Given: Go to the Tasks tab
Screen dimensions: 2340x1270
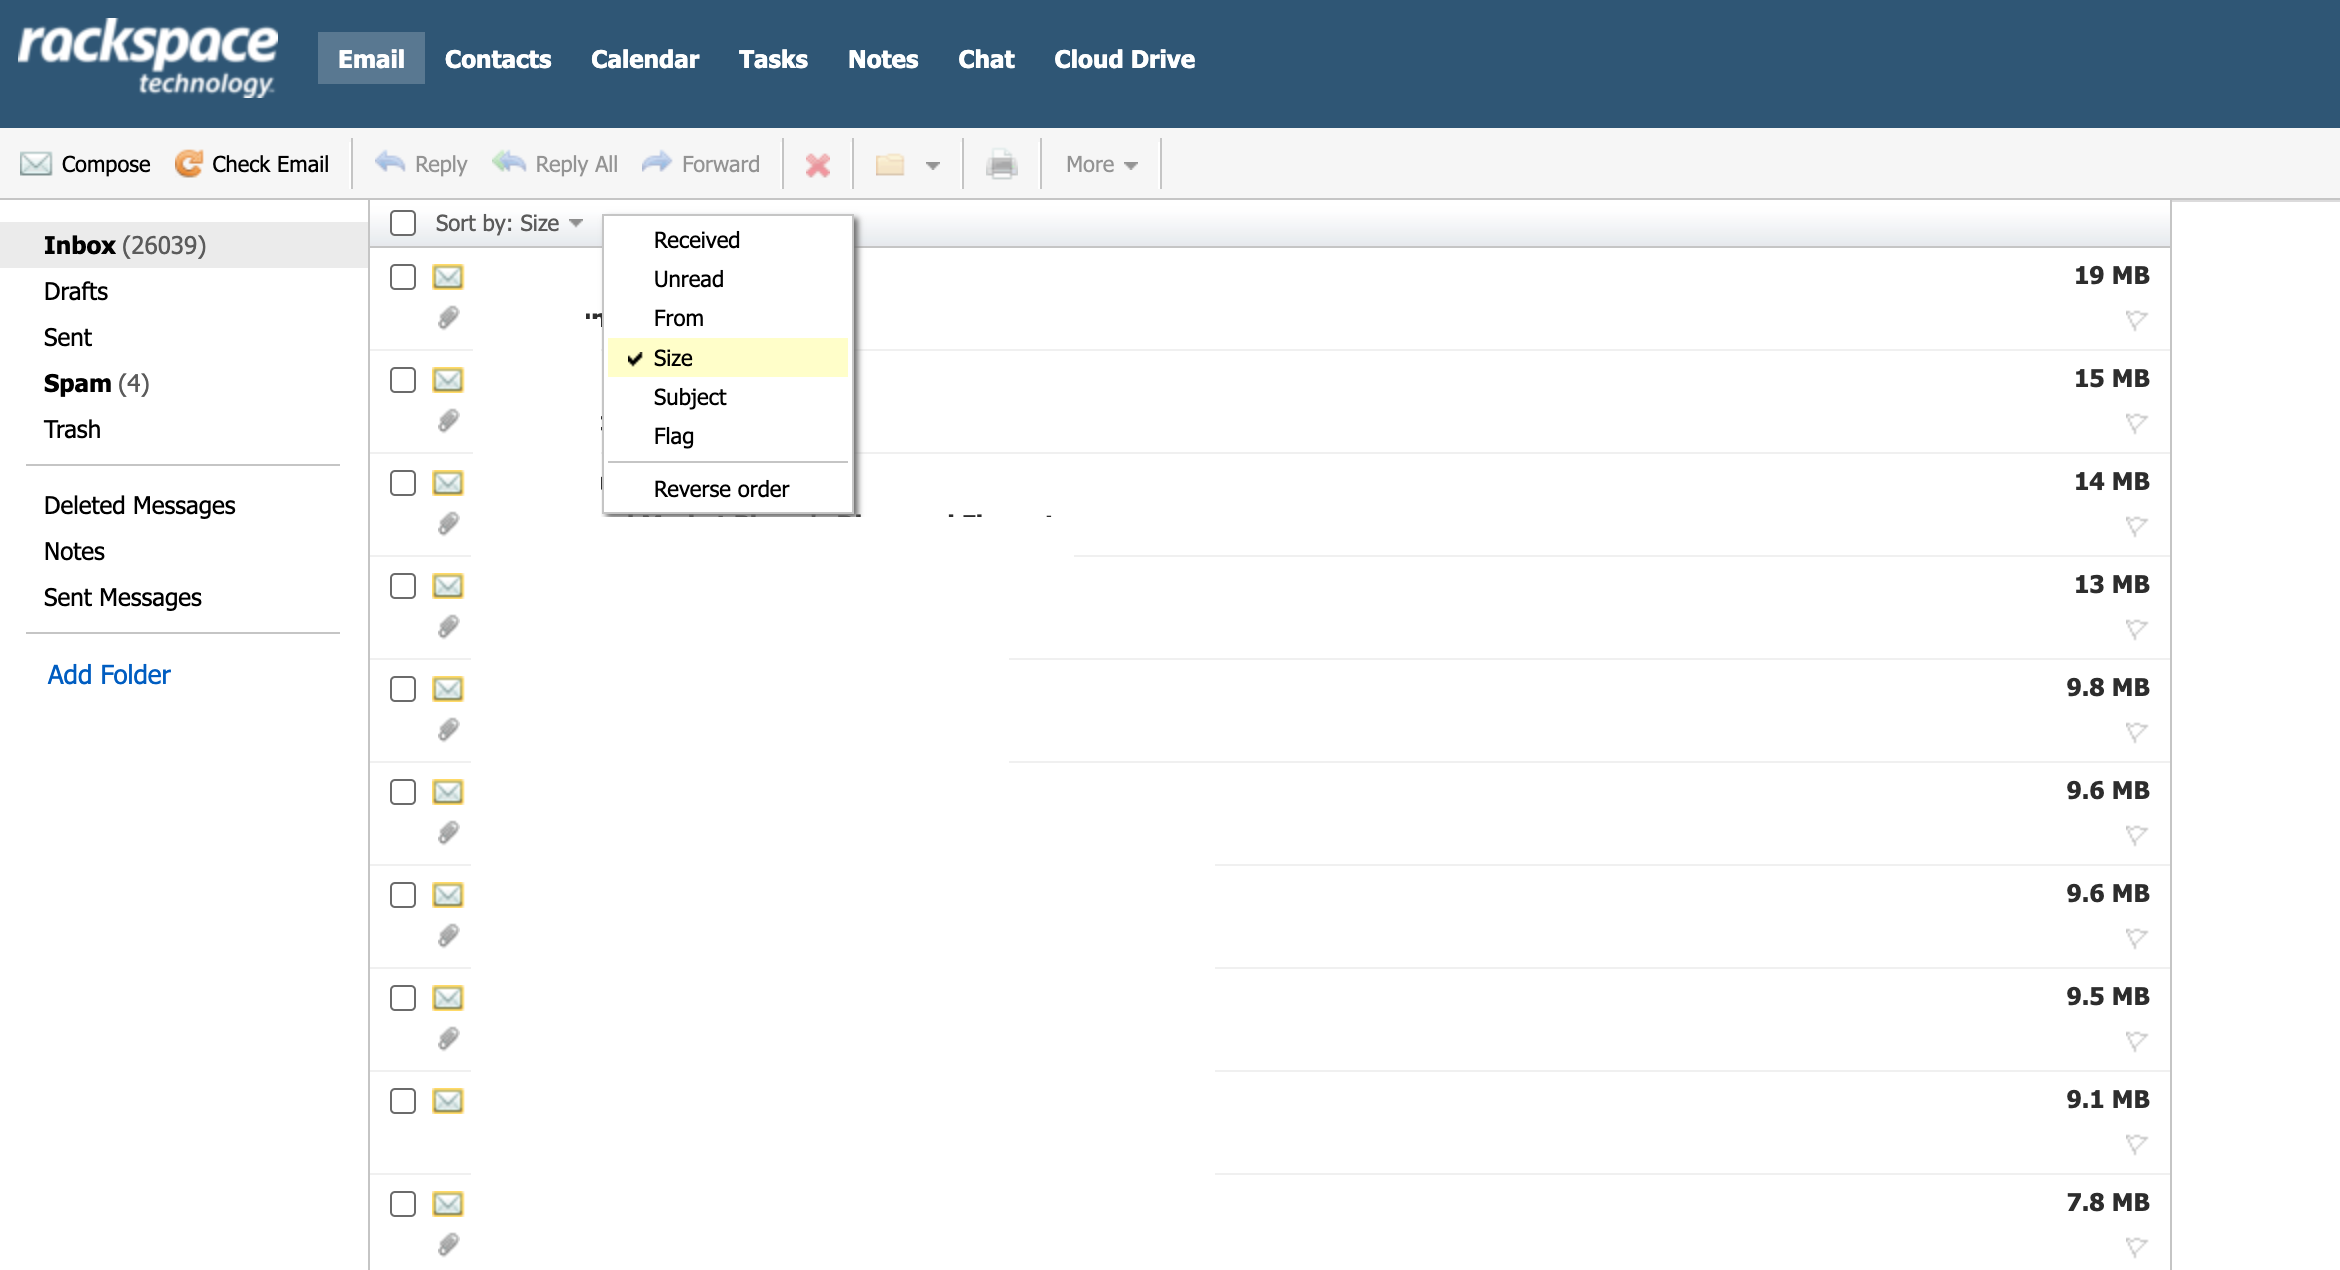Looking at the screenshot, I should tap(773, 59).
